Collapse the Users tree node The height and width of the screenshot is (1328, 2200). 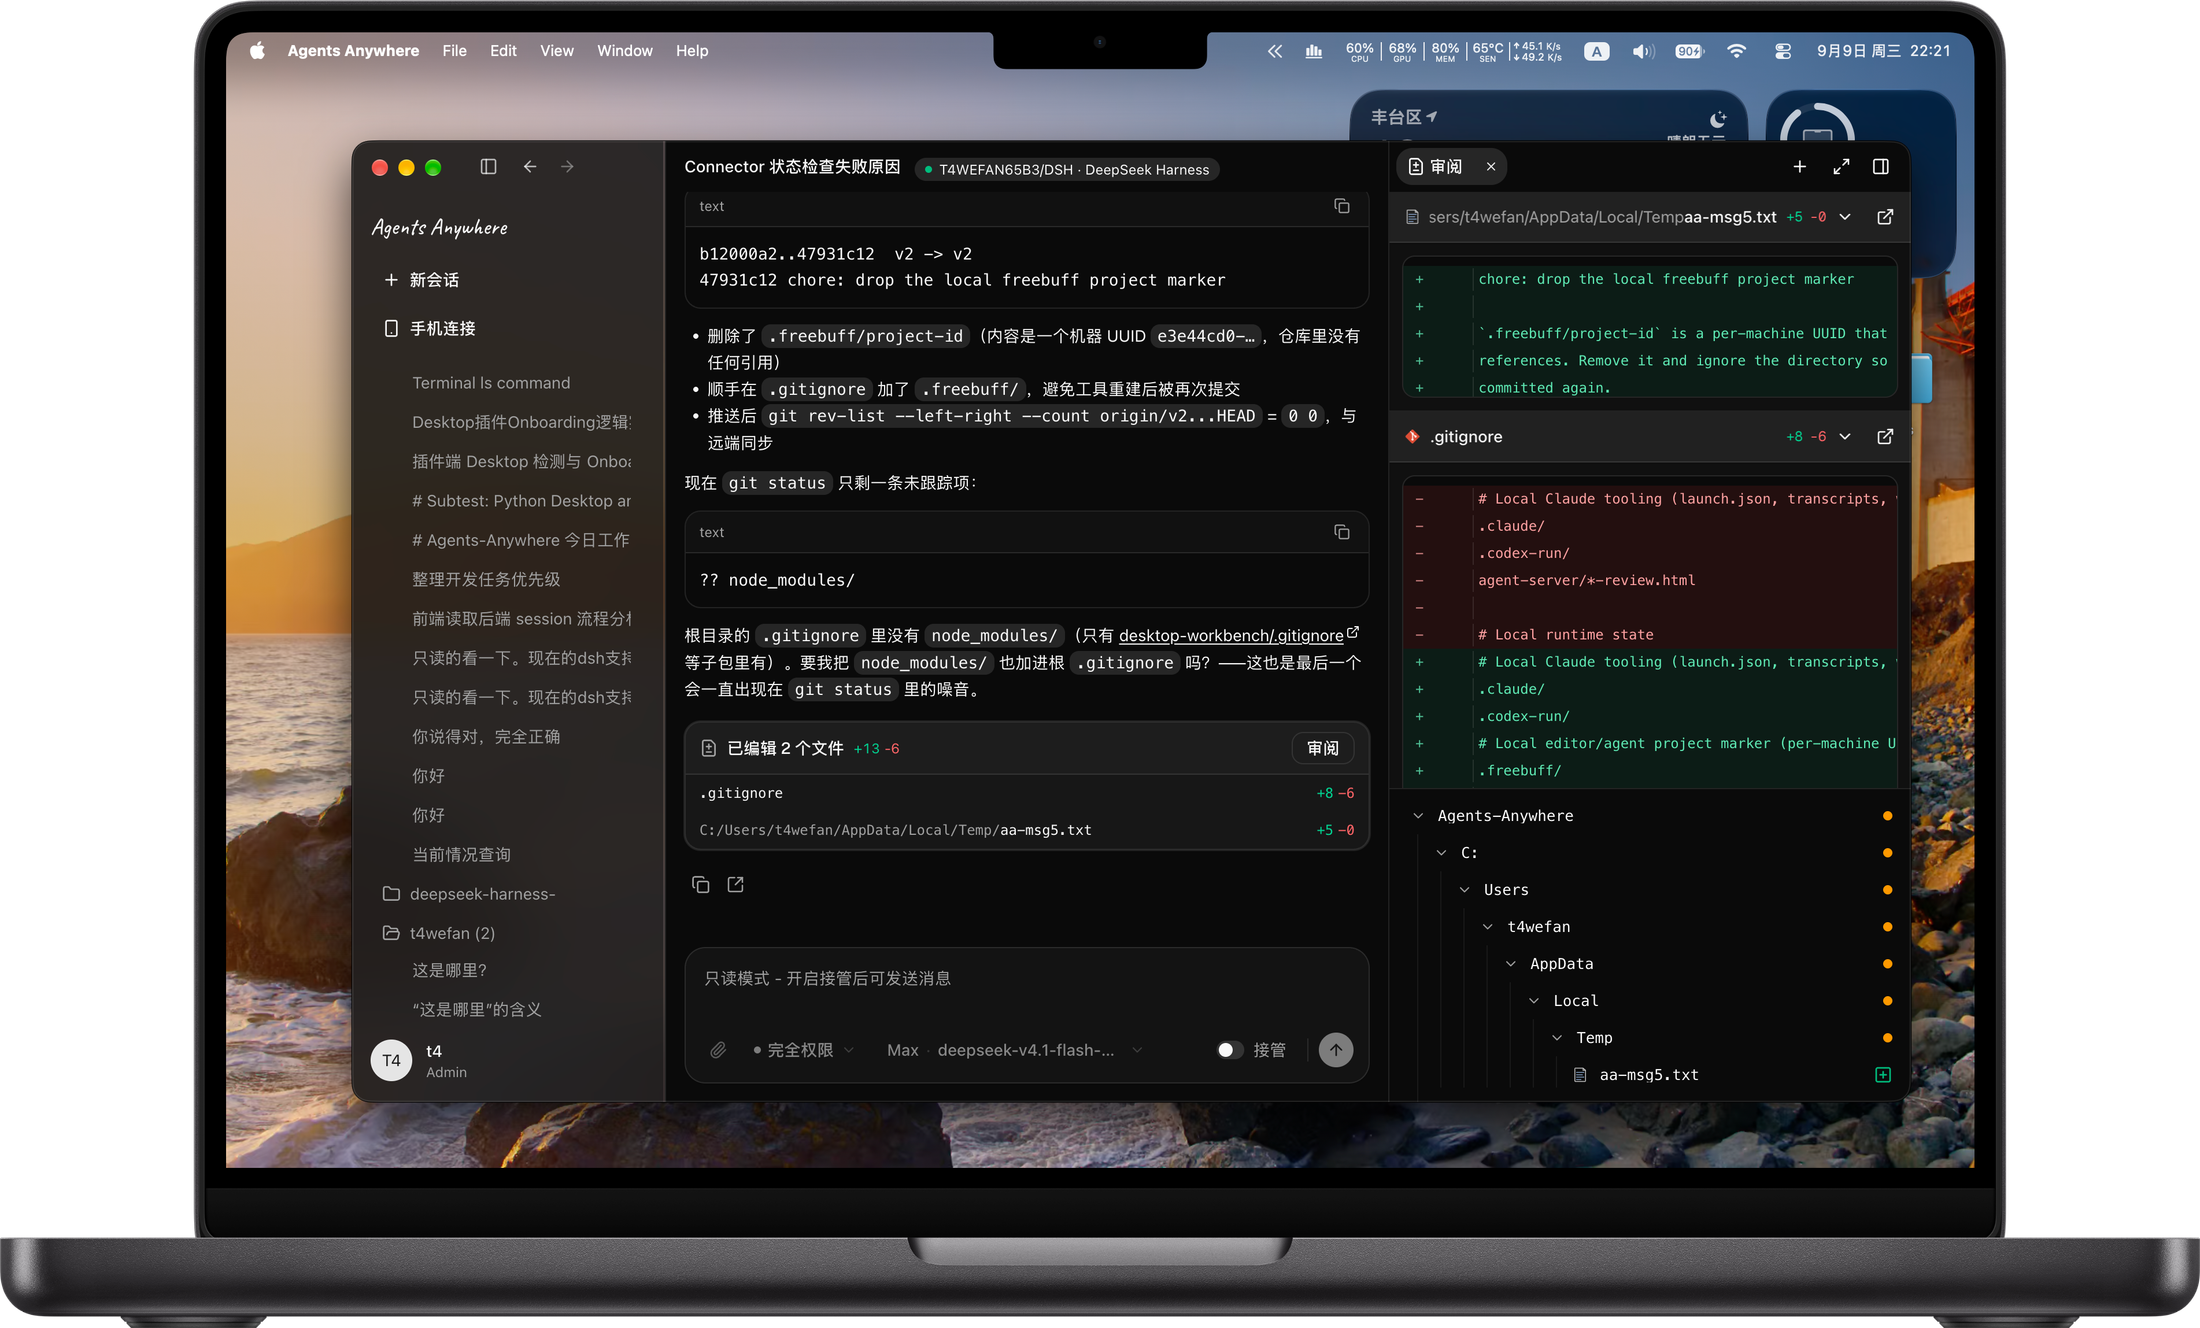click(1464, 890)
